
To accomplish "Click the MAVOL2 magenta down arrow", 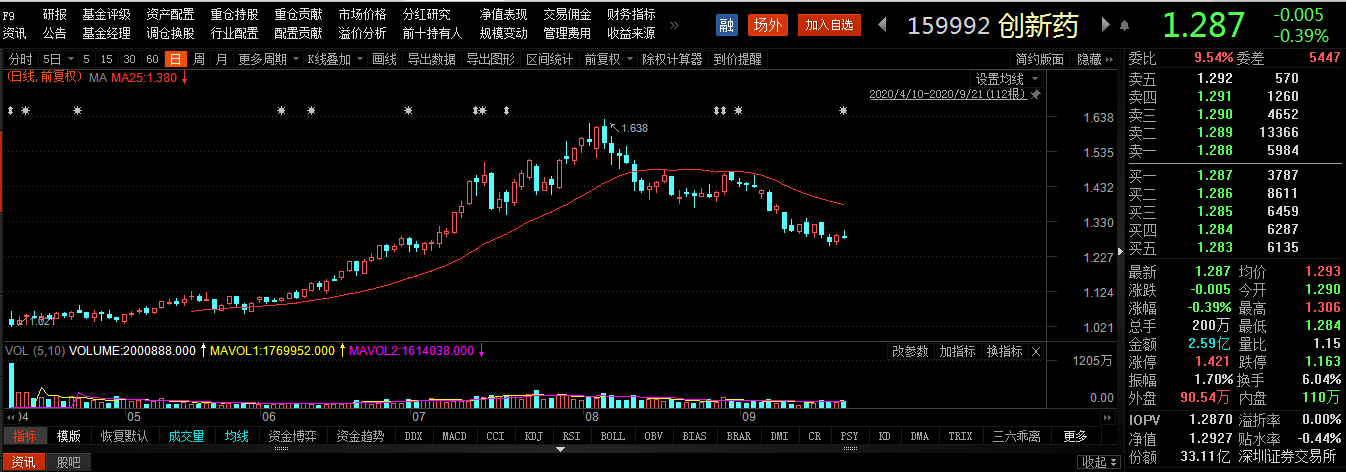I will click(483, 351).
